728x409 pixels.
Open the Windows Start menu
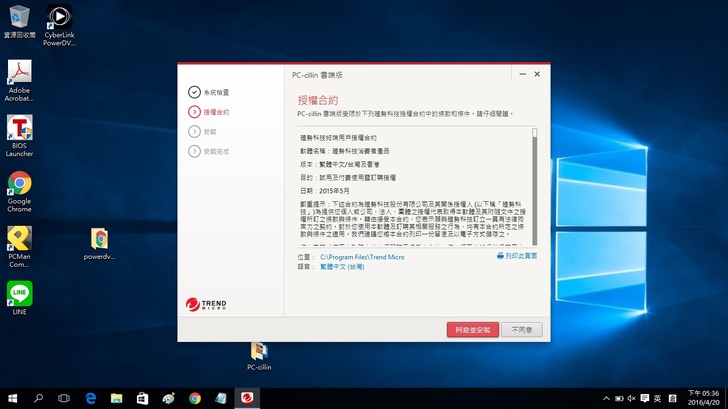click(12, 398)
